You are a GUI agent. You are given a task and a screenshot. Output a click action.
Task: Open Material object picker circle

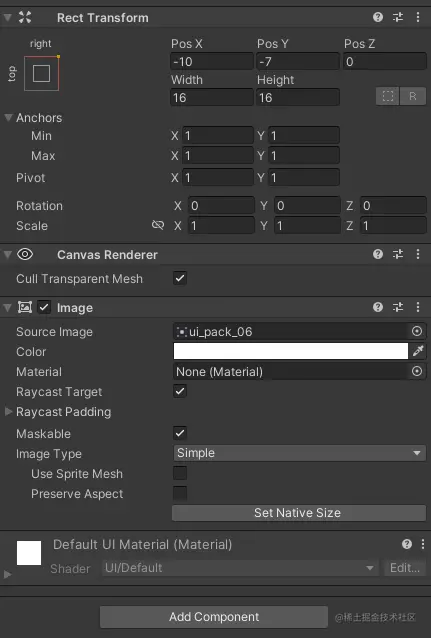(417, 371)
